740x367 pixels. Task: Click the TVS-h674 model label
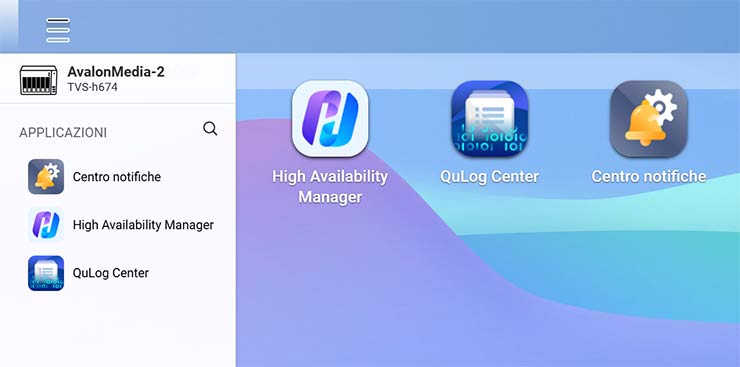pyautogui.click(x=92, y=87)
